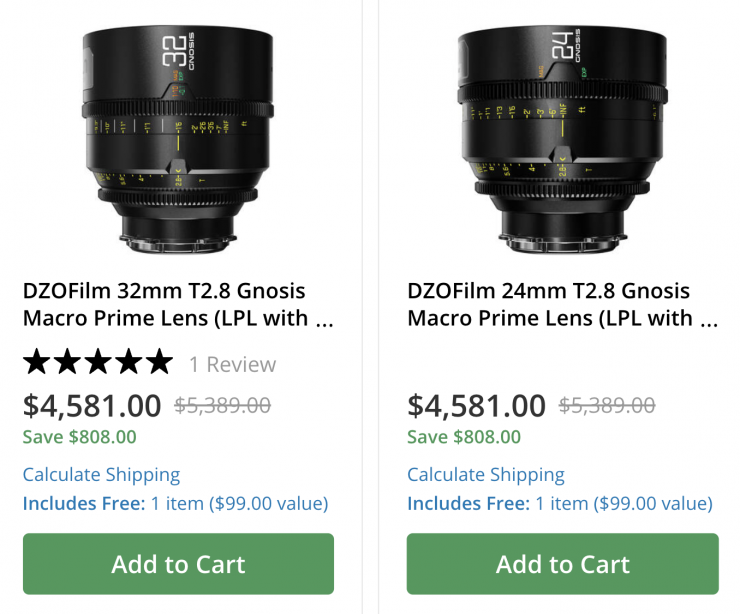The height and width of the screenshot is (614, 740).
Task: Click the $4,581.00 price of the 32mm lens
Action: [92, 406]
